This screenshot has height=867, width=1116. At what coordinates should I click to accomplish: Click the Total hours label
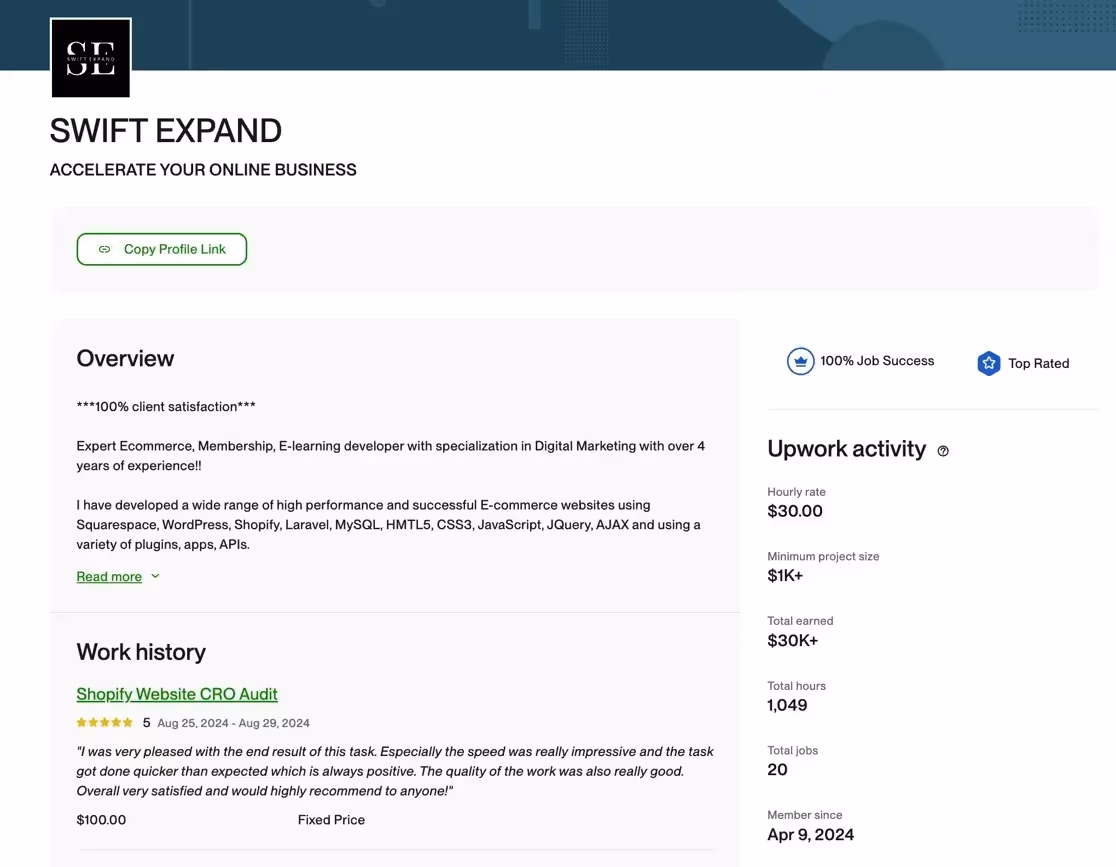(x=796, y=686)
